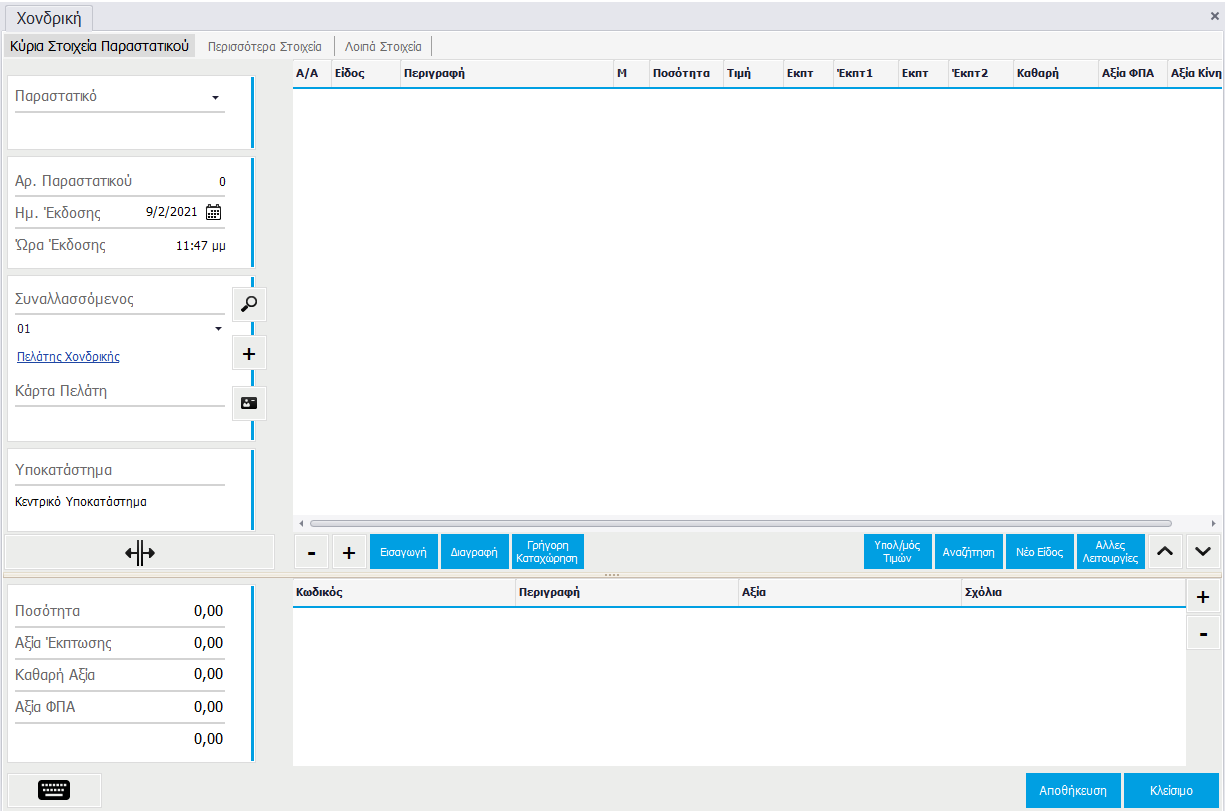The height and width of the screenshot is (811, 1225).
Task: Open the on-screen keyboard icon
Action: tap(54, 790)
